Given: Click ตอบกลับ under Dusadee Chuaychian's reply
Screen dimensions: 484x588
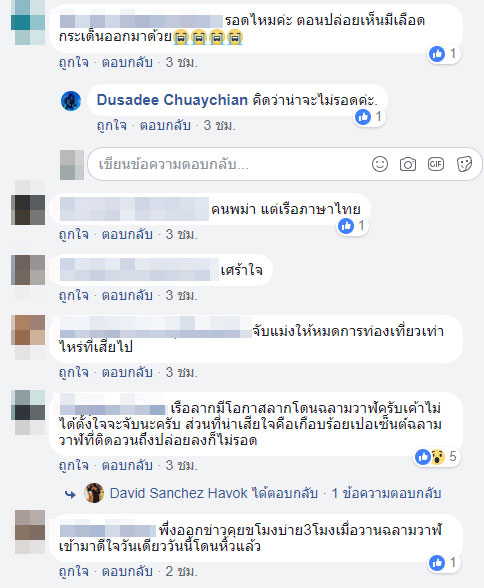Looking at the screenshot, I should [x=165, y=126].
